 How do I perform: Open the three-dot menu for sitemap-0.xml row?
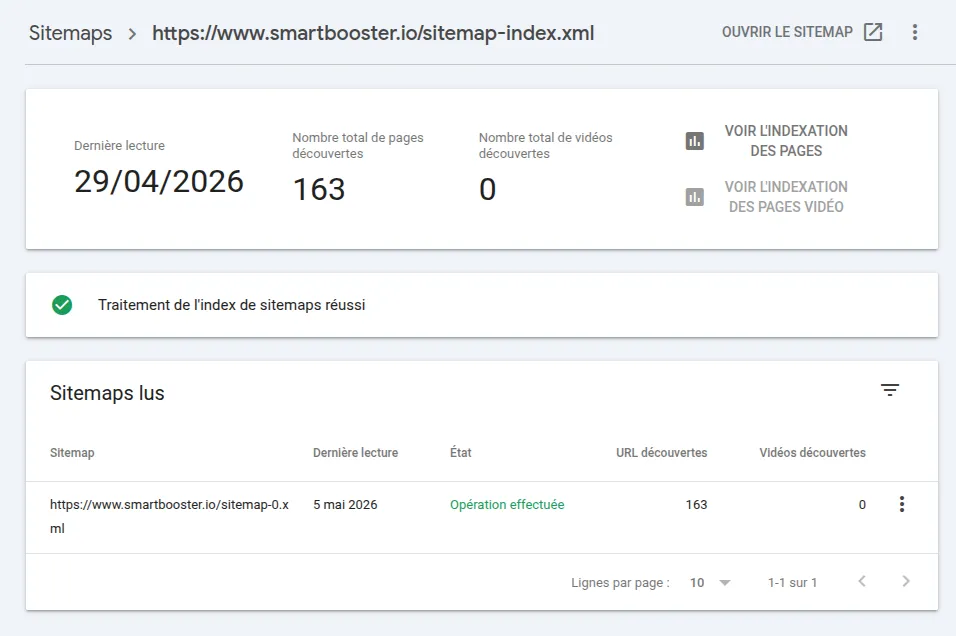coord(902,504)
